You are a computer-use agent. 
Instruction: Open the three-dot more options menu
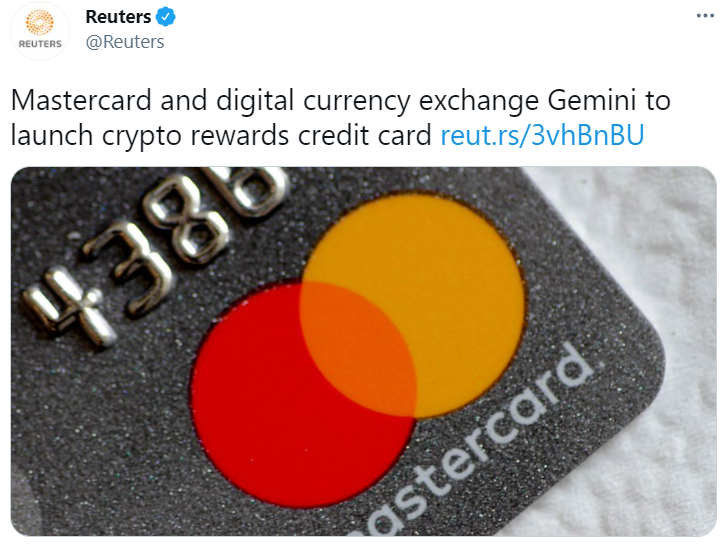point(705,16)
